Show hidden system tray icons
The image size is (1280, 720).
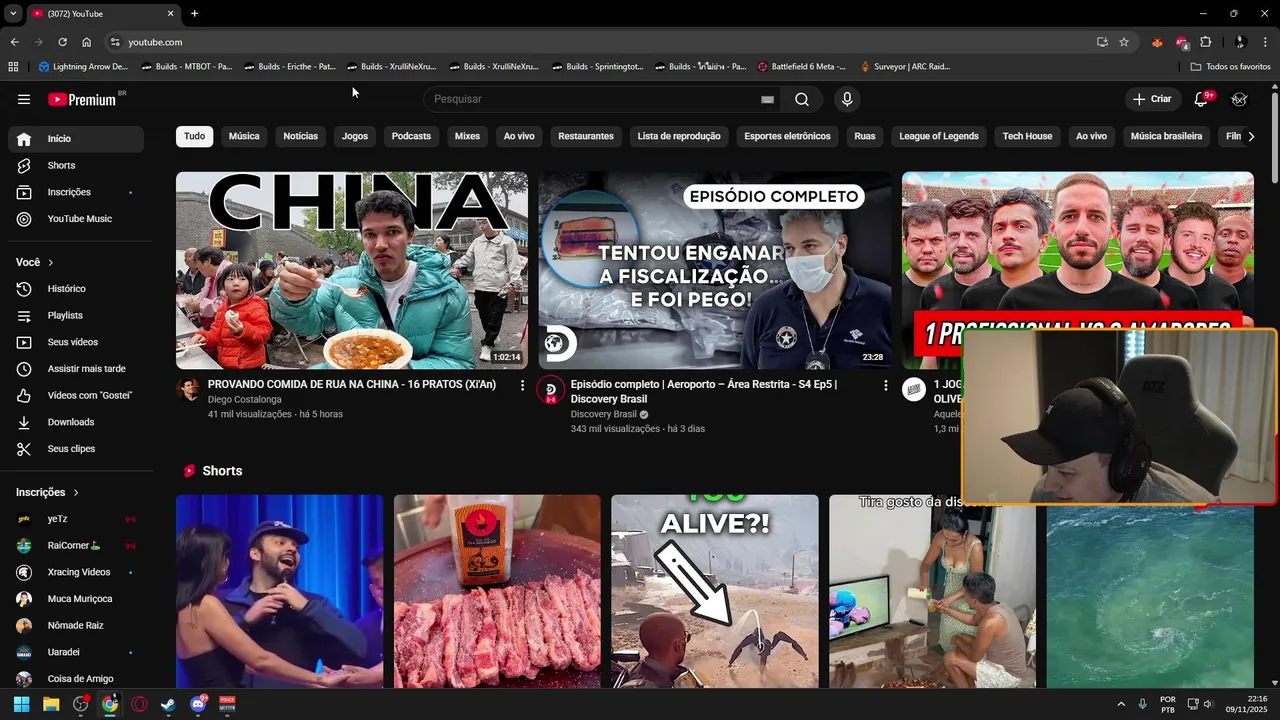pos(1120,704)
